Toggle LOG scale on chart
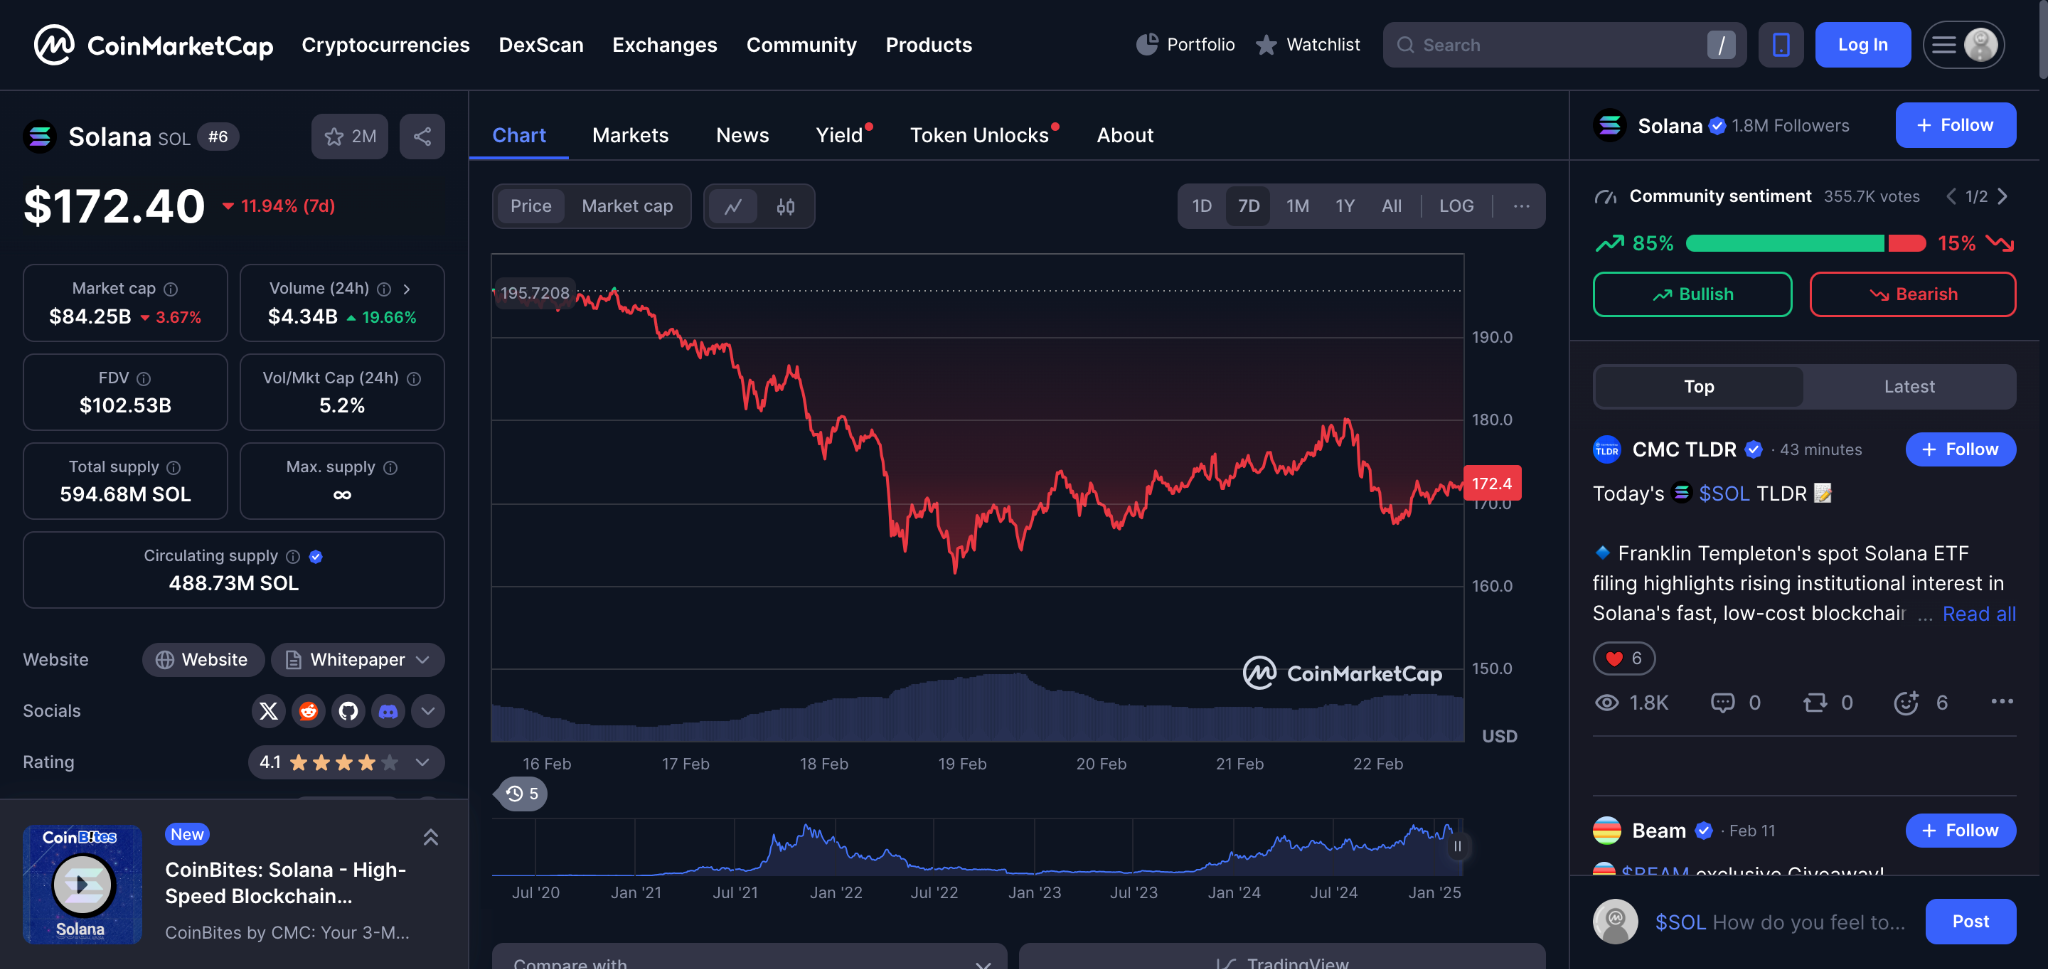This screenshot has width=2048, height=969. coord(1456,206)
